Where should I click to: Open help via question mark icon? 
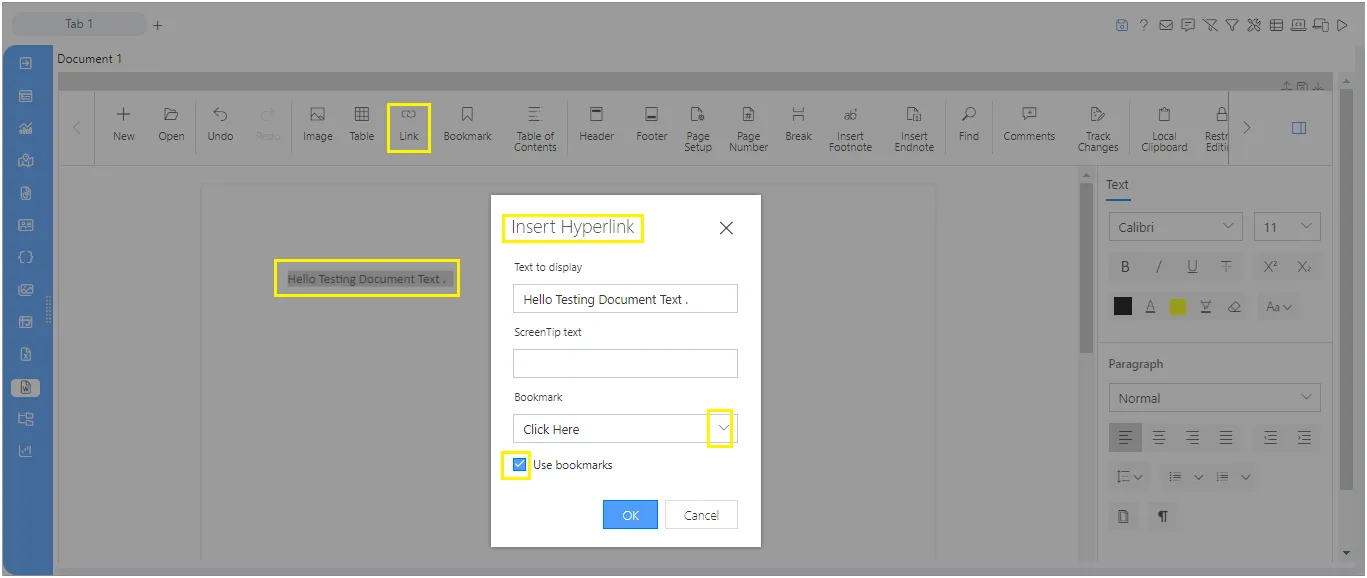1144,25
